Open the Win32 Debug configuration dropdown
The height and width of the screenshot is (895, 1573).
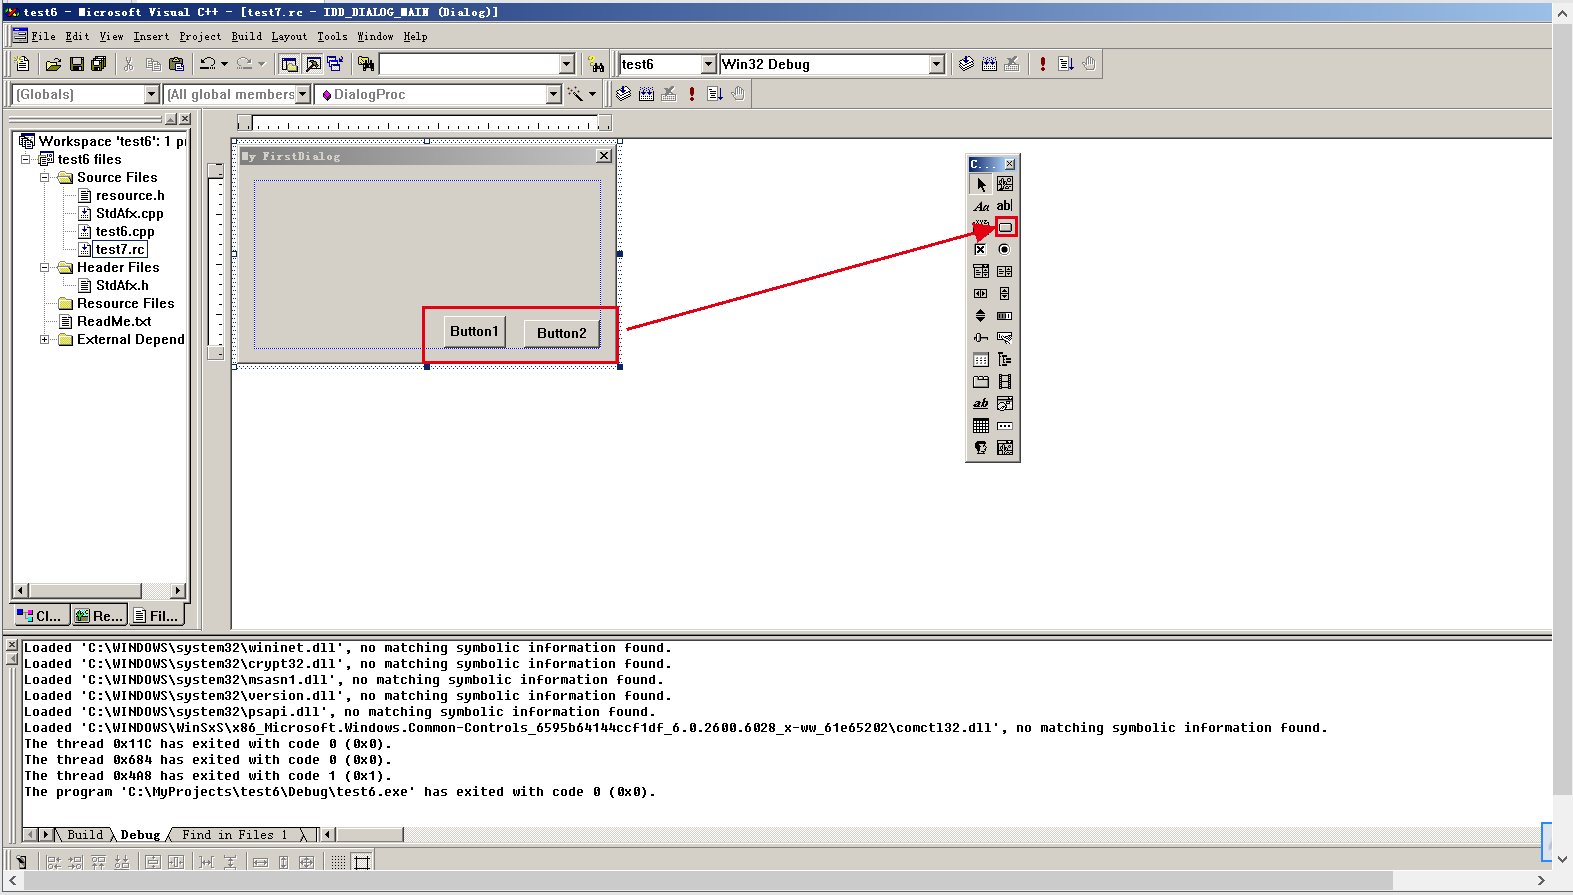pyautogui.click(x=936, y=64)
